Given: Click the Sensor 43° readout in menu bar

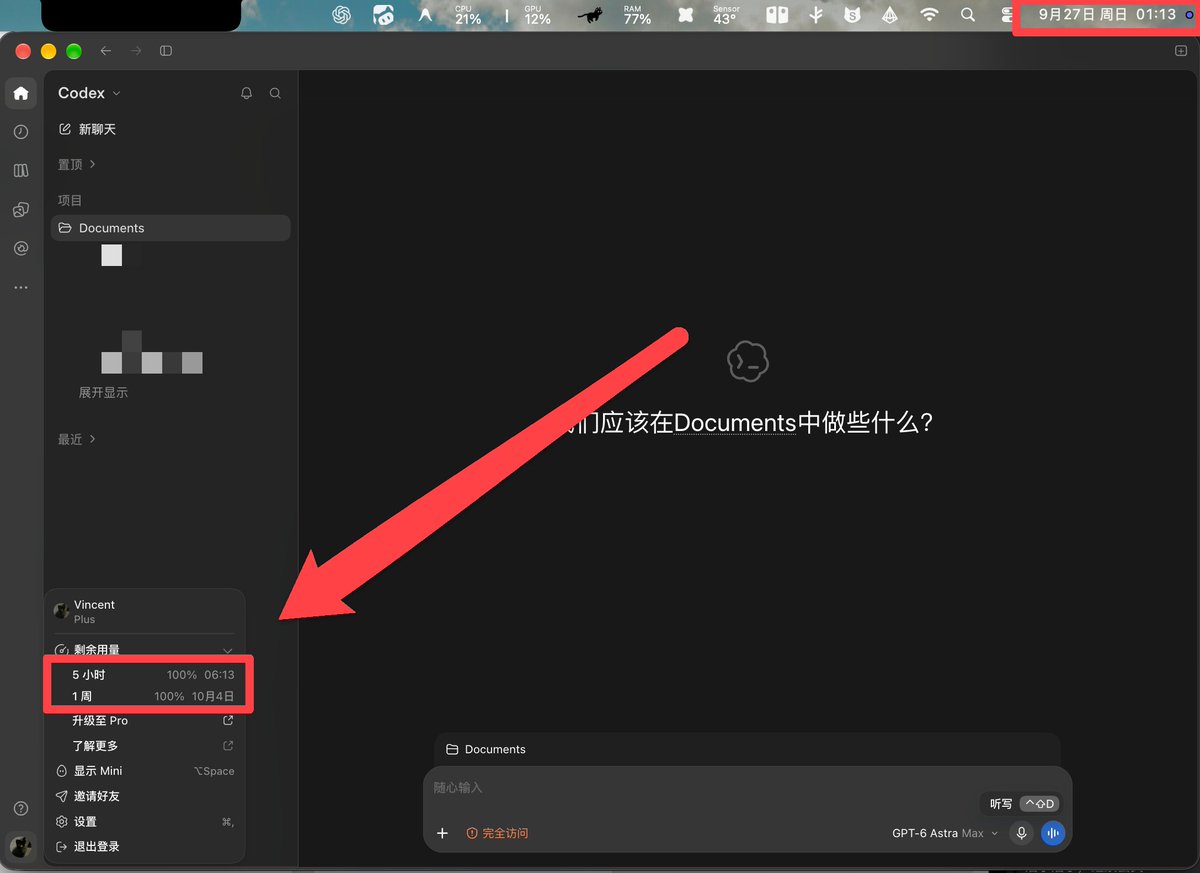Looking at the screenshot, I should point(726,15).
